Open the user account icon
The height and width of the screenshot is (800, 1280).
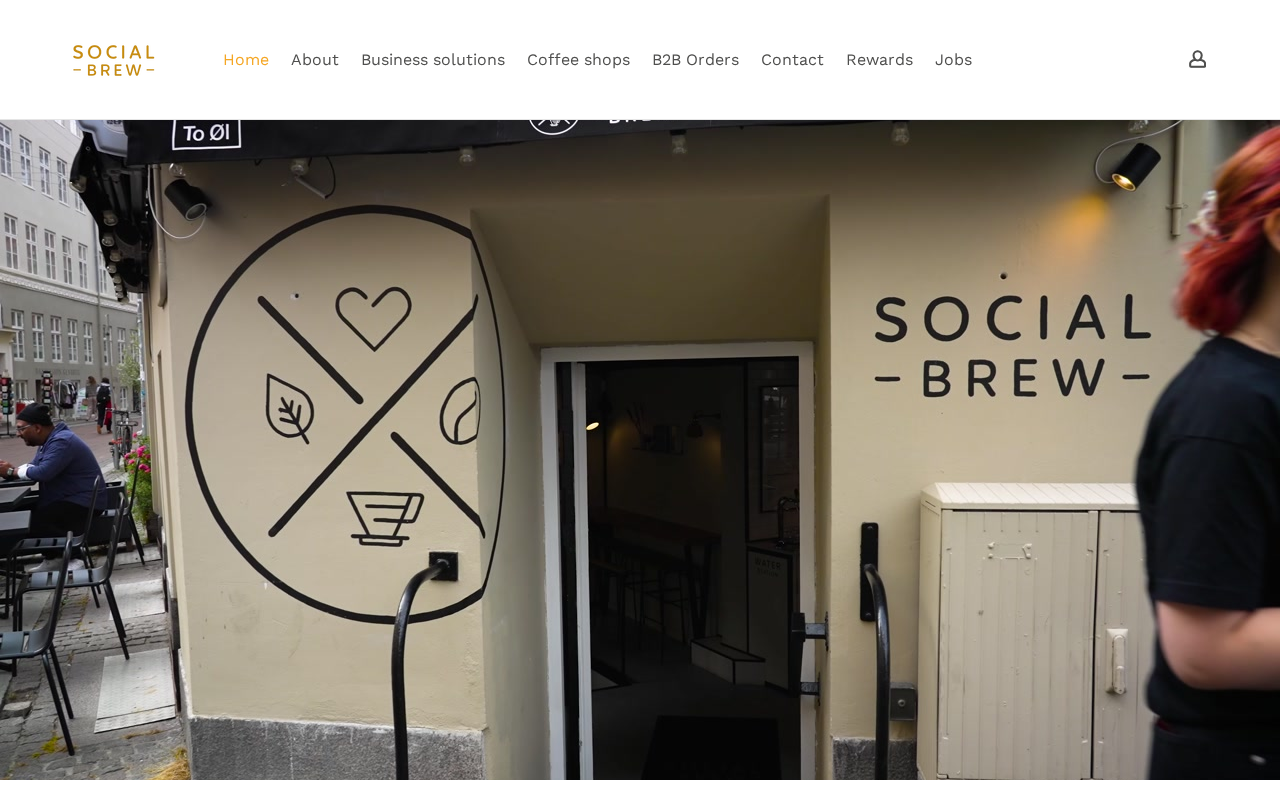coord(1197,60)
